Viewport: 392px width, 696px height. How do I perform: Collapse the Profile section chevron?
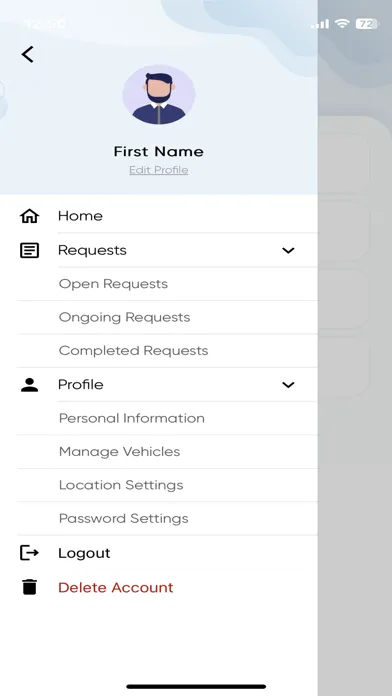(x=288, y=385)
